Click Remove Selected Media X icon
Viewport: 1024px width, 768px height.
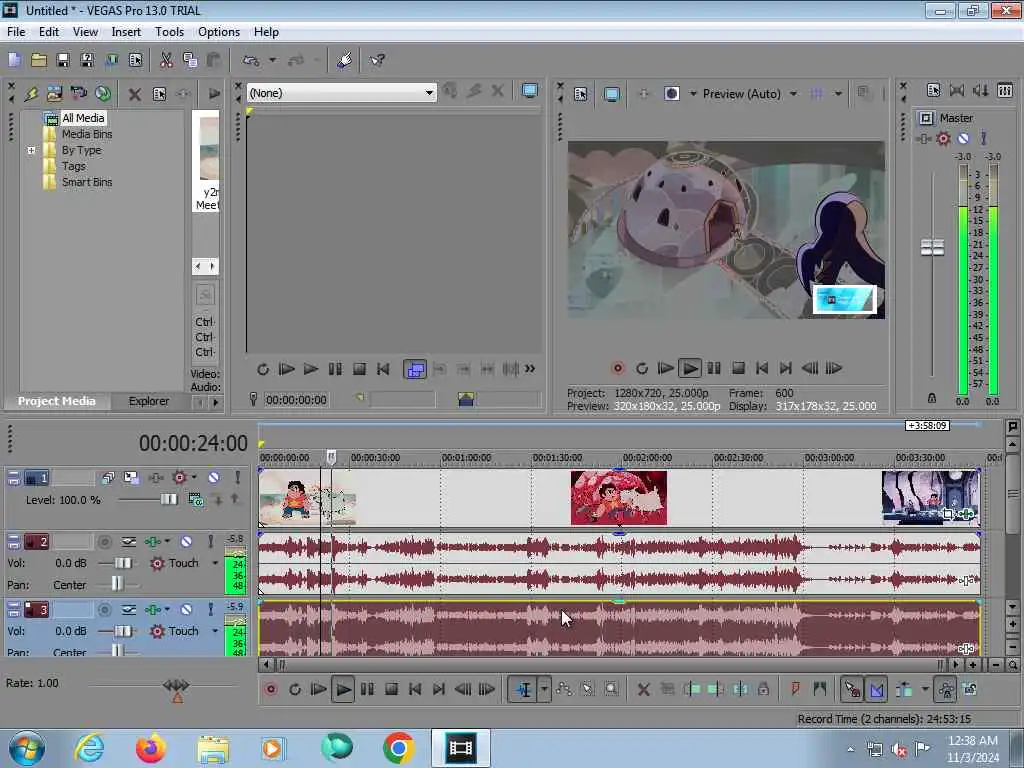135,94
